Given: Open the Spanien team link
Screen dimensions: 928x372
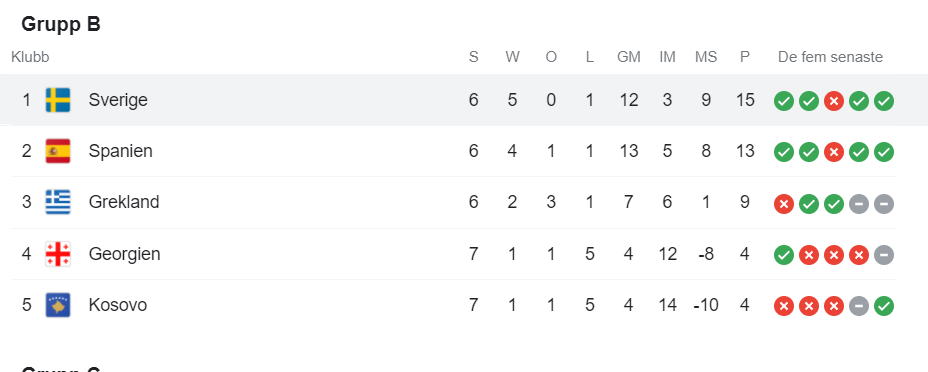Looking at the screenshot, I should coord(121,151).
